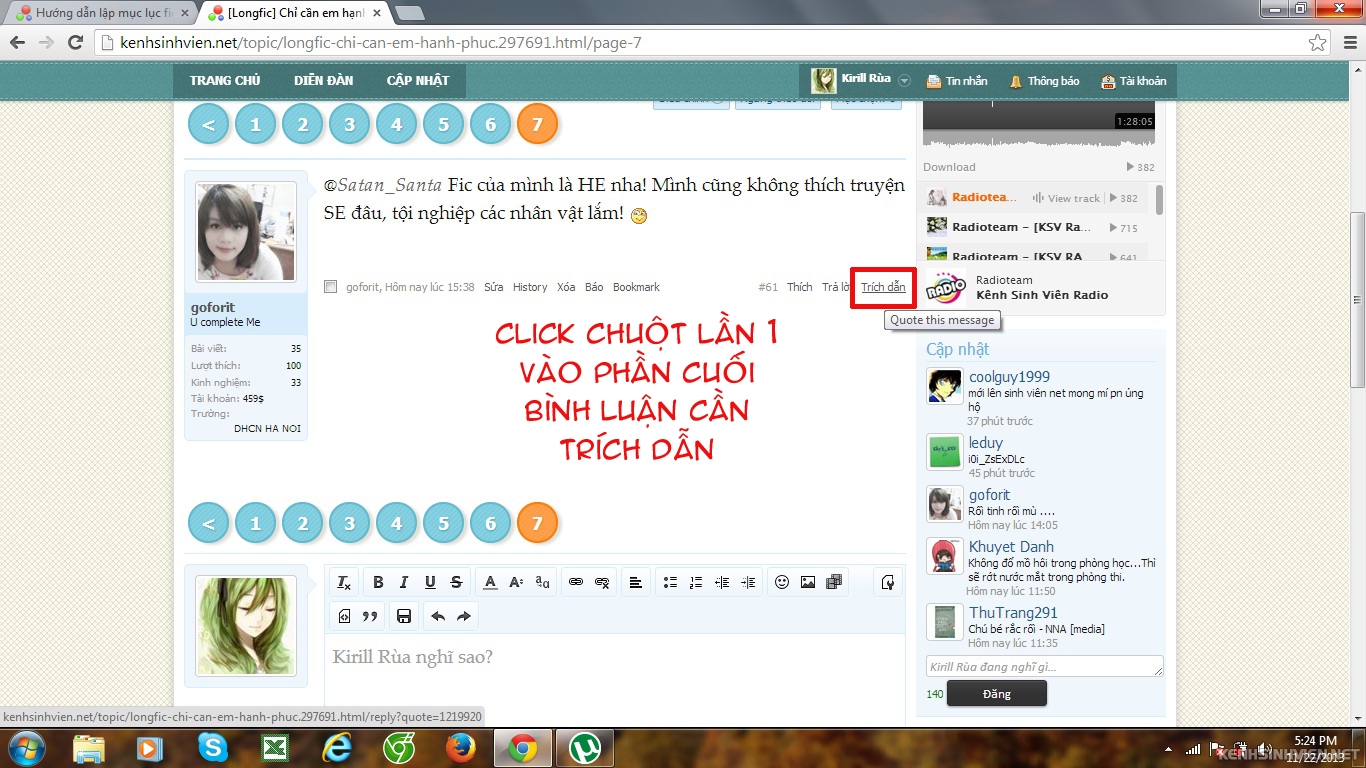
Task: Open the DIỄN ĐÀN forum menu
Action: (323, 81)
